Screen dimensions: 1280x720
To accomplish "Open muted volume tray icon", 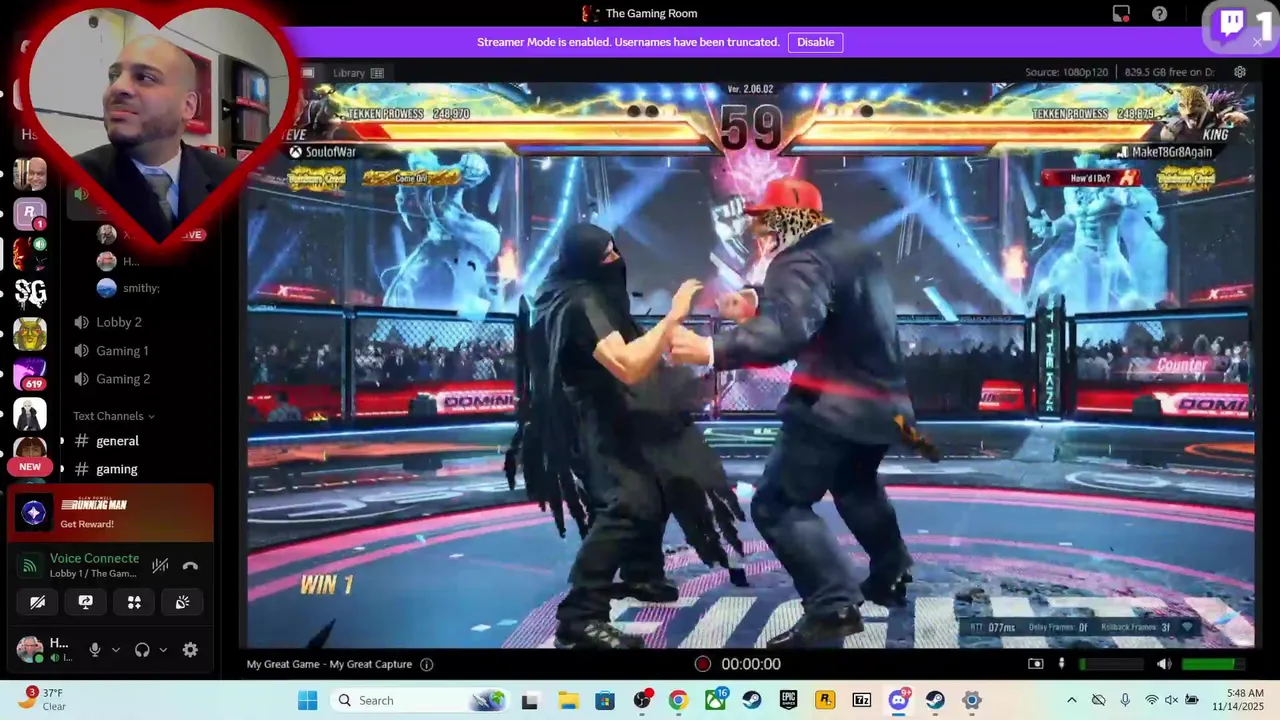I will tap(1171, 700).
